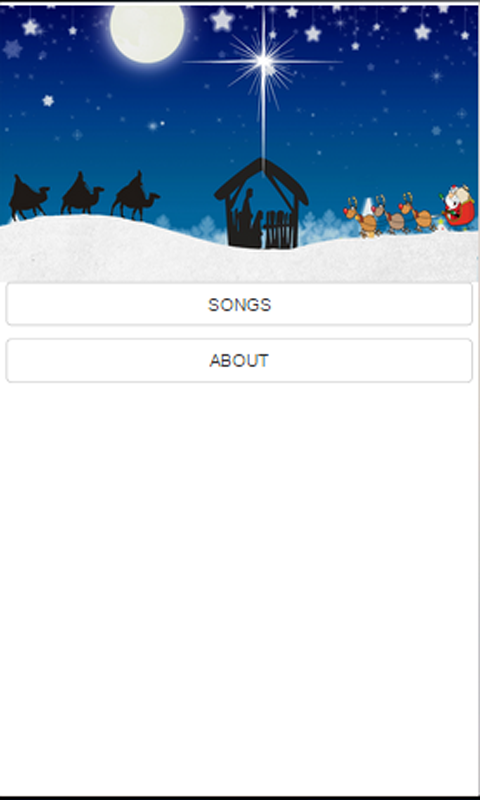Click Santa Claus in his sleigh

coord(458,206)
